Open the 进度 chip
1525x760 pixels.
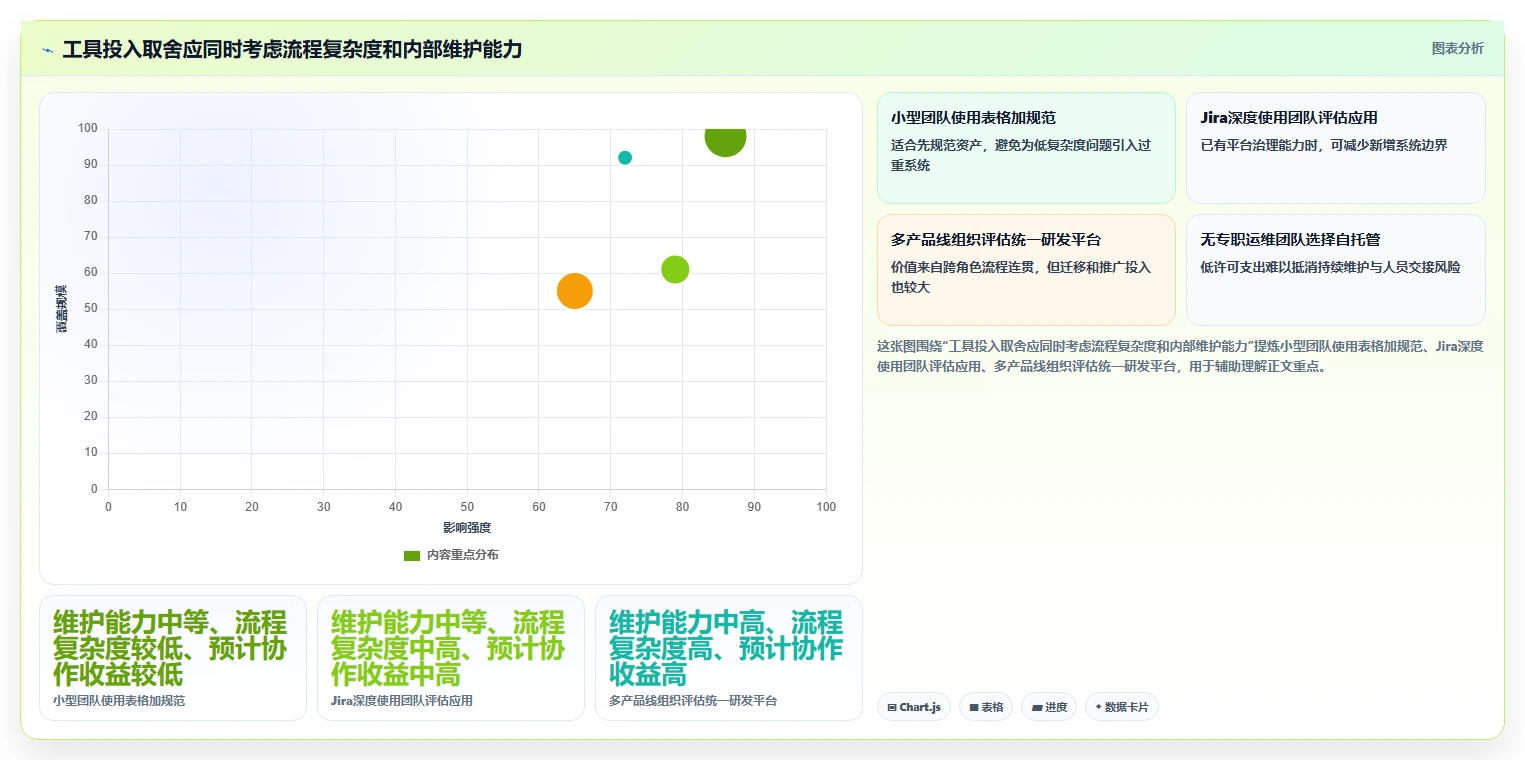click(x=1049, y=707)
